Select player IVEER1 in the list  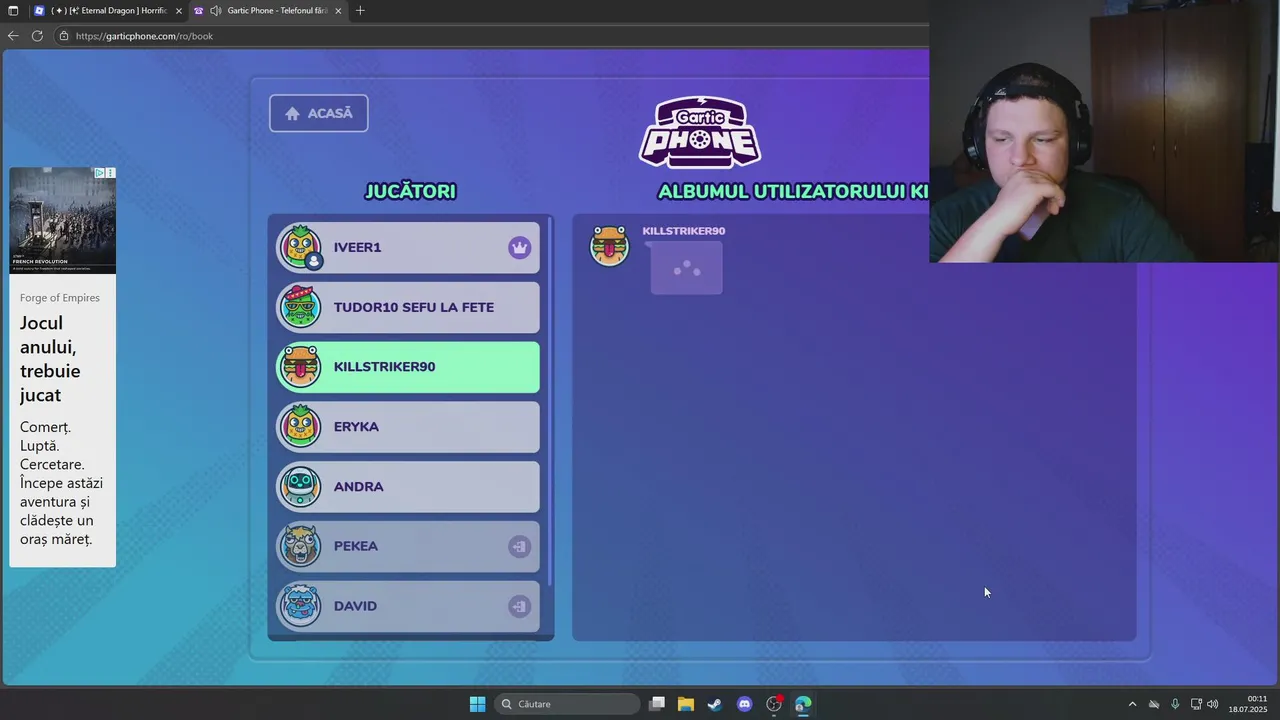point(408,248)
